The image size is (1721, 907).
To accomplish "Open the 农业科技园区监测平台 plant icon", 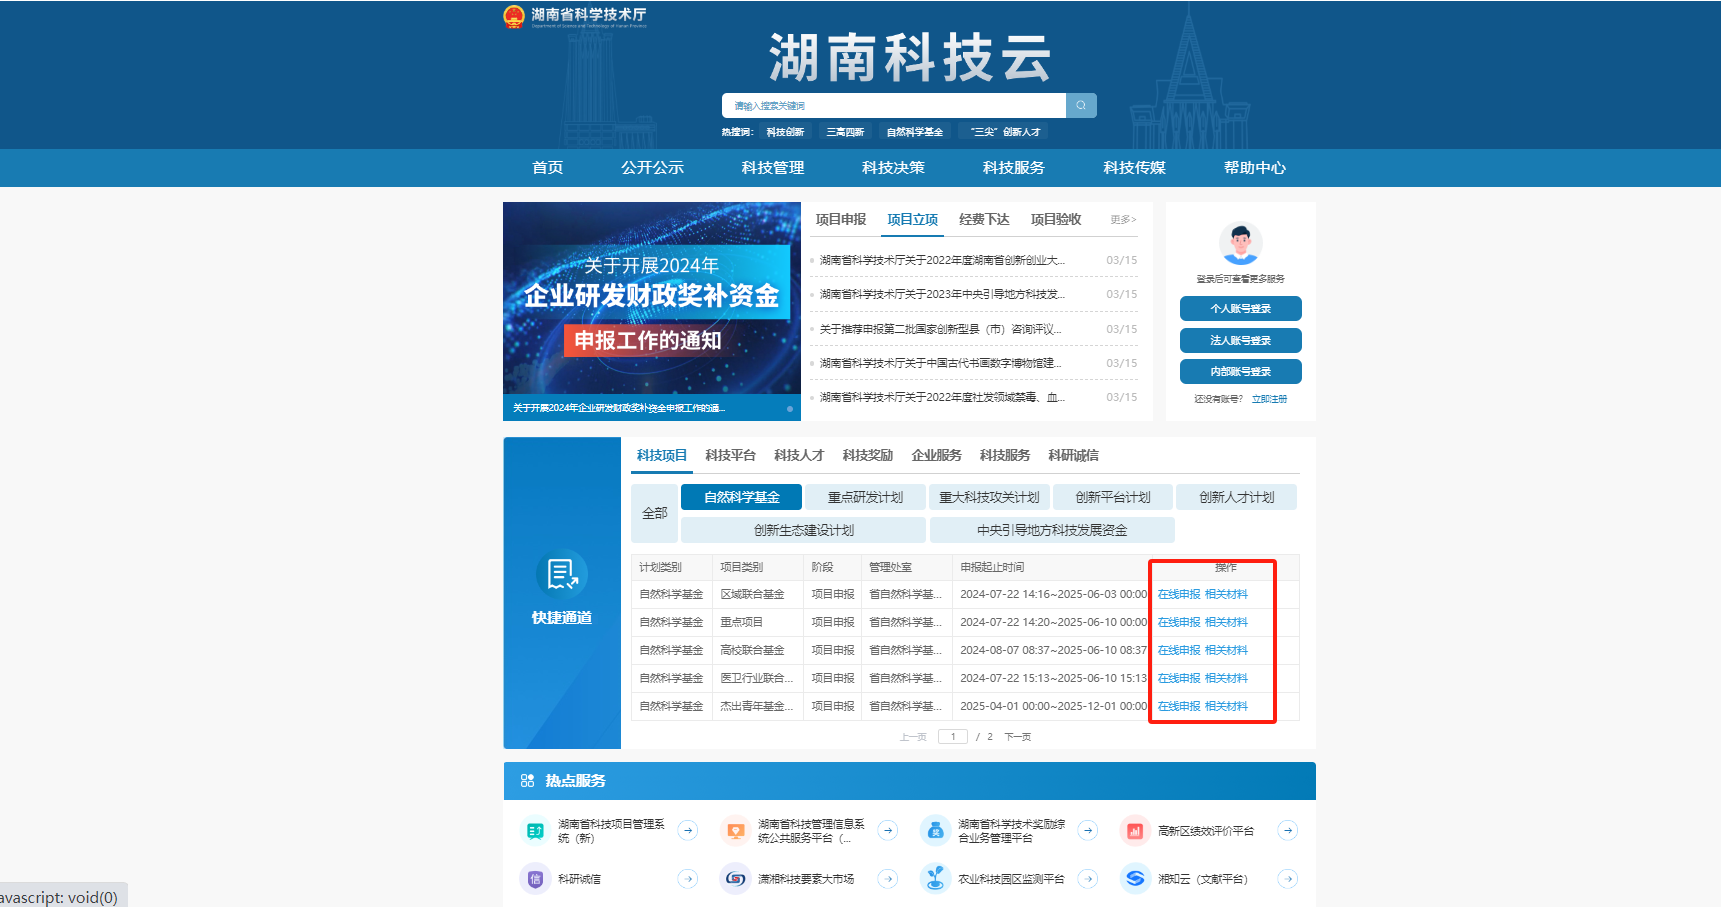I will coord(935,879).
